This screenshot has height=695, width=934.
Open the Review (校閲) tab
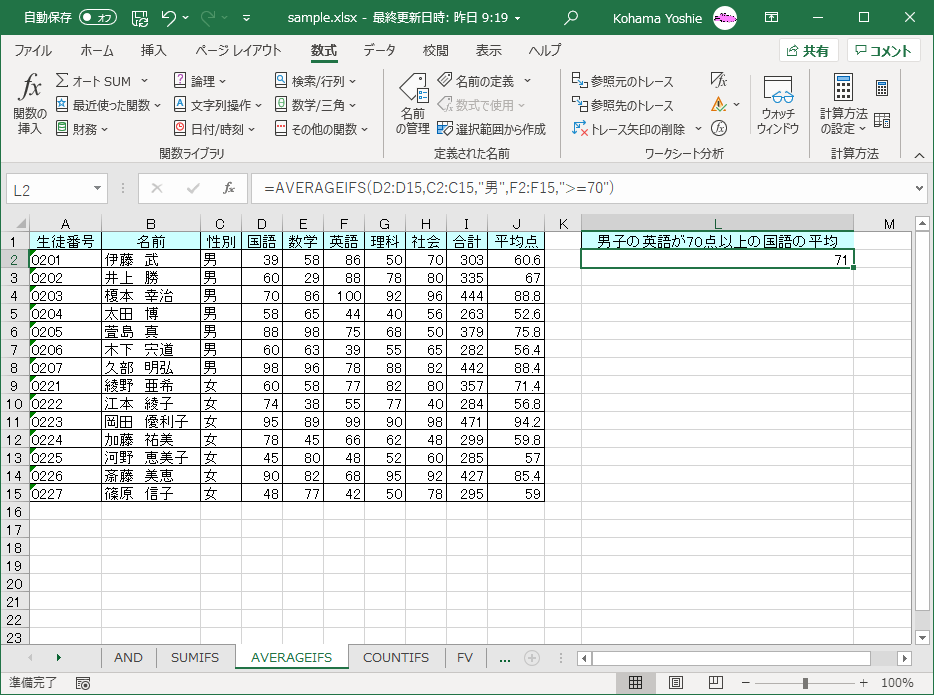point(435,51)
